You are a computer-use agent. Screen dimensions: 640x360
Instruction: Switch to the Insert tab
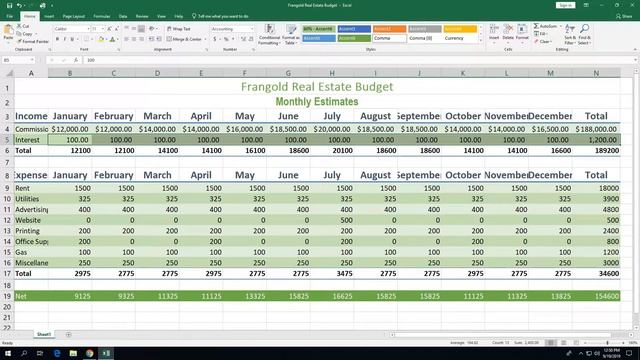click(49, 16)
